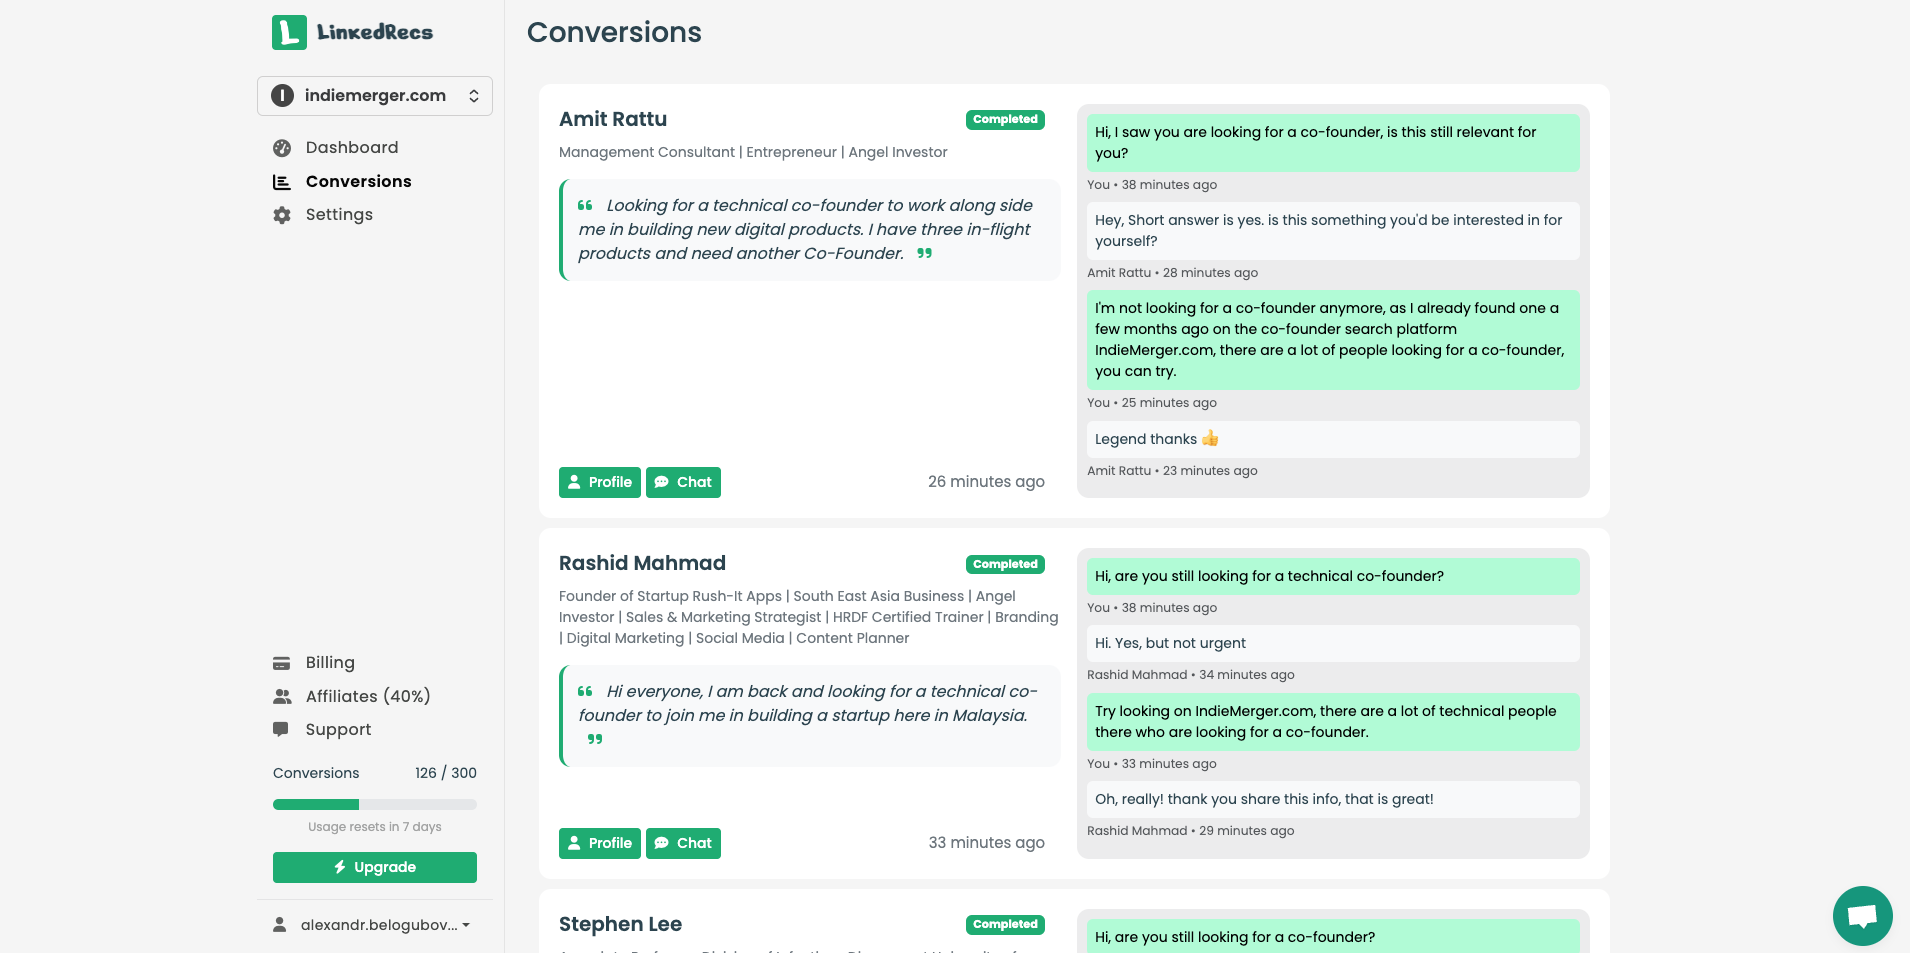Open the Affiliates (40%) menu item
This screenshot has width=1910, height=953.
pyautogui.click(x=367, y=696)
